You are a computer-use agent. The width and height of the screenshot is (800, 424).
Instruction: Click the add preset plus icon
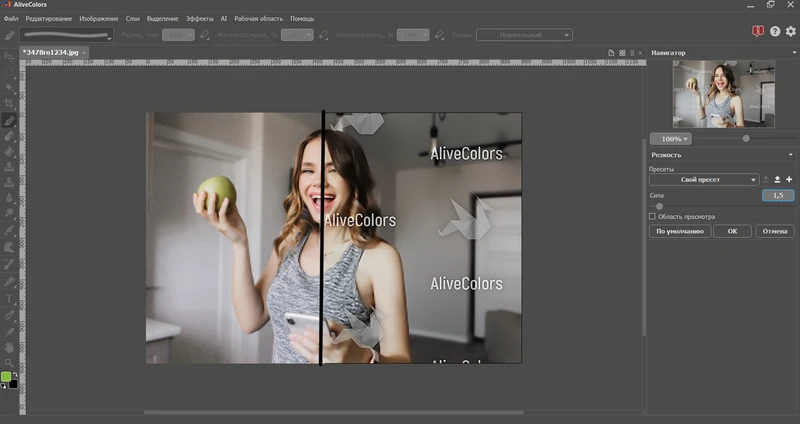(789, 180)
